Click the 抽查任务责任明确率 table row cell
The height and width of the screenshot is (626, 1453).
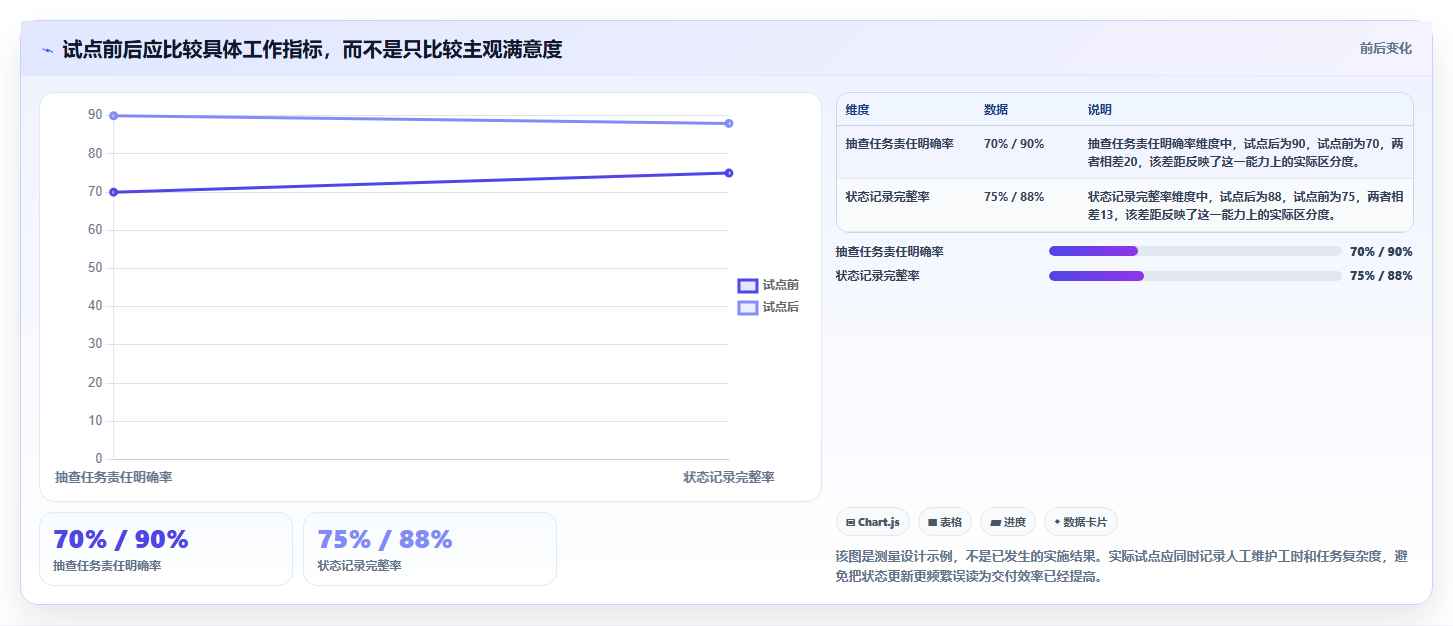[x=900, y=144]
